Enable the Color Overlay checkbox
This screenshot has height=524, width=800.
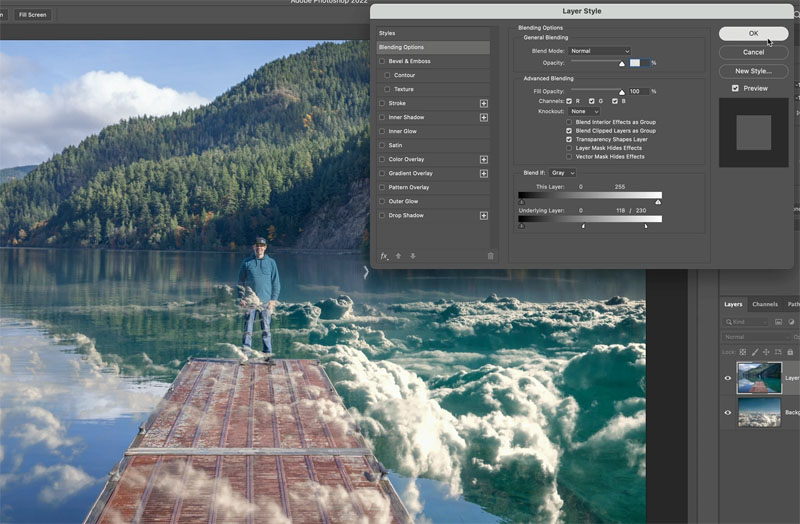(382, 159)
